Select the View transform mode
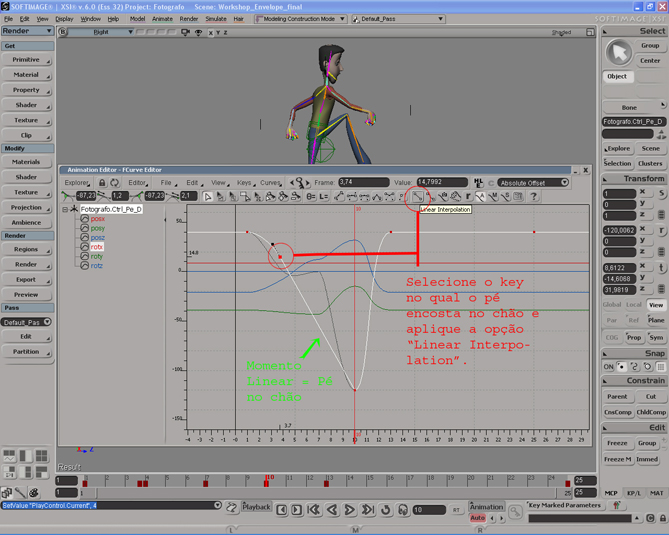 (655, 305)
